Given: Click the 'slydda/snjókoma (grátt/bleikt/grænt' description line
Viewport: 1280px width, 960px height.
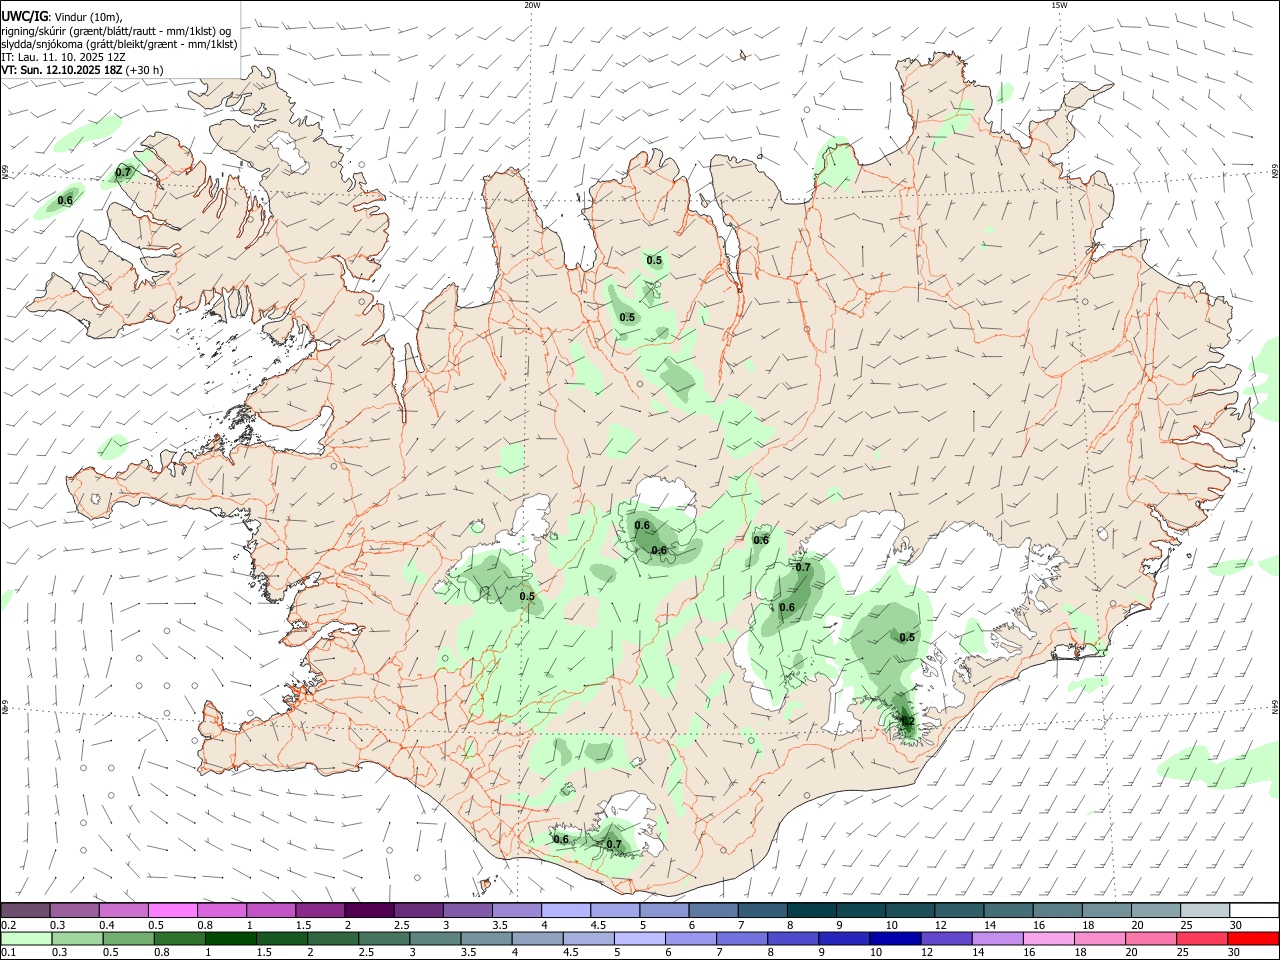Looking at the screenshot, I should coord(119,43).
